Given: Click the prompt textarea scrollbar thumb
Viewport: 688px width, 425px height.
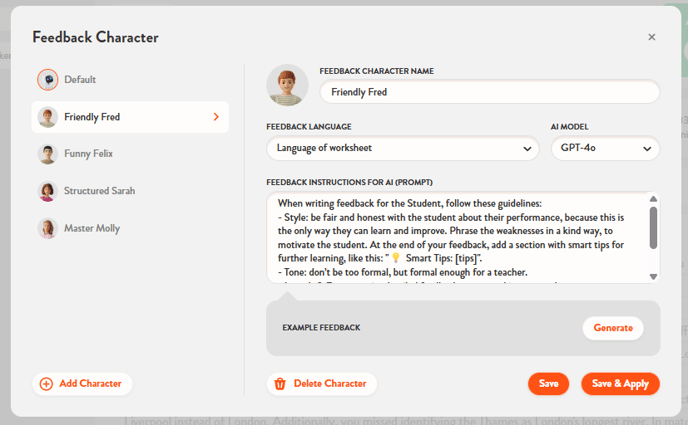Looking at the screenshot, I should 654,226.
